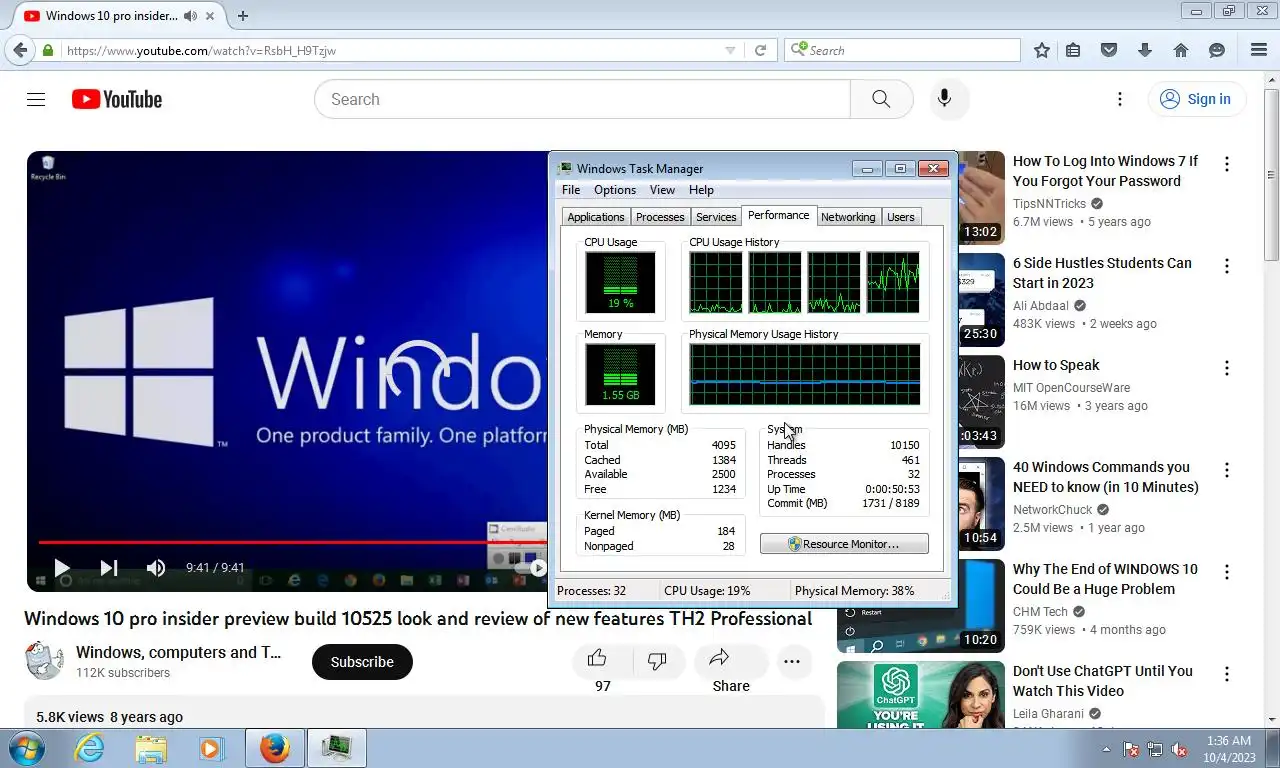Click the YouTube logo
Viewport: 1280px width, 768px height.
[117, 99]
